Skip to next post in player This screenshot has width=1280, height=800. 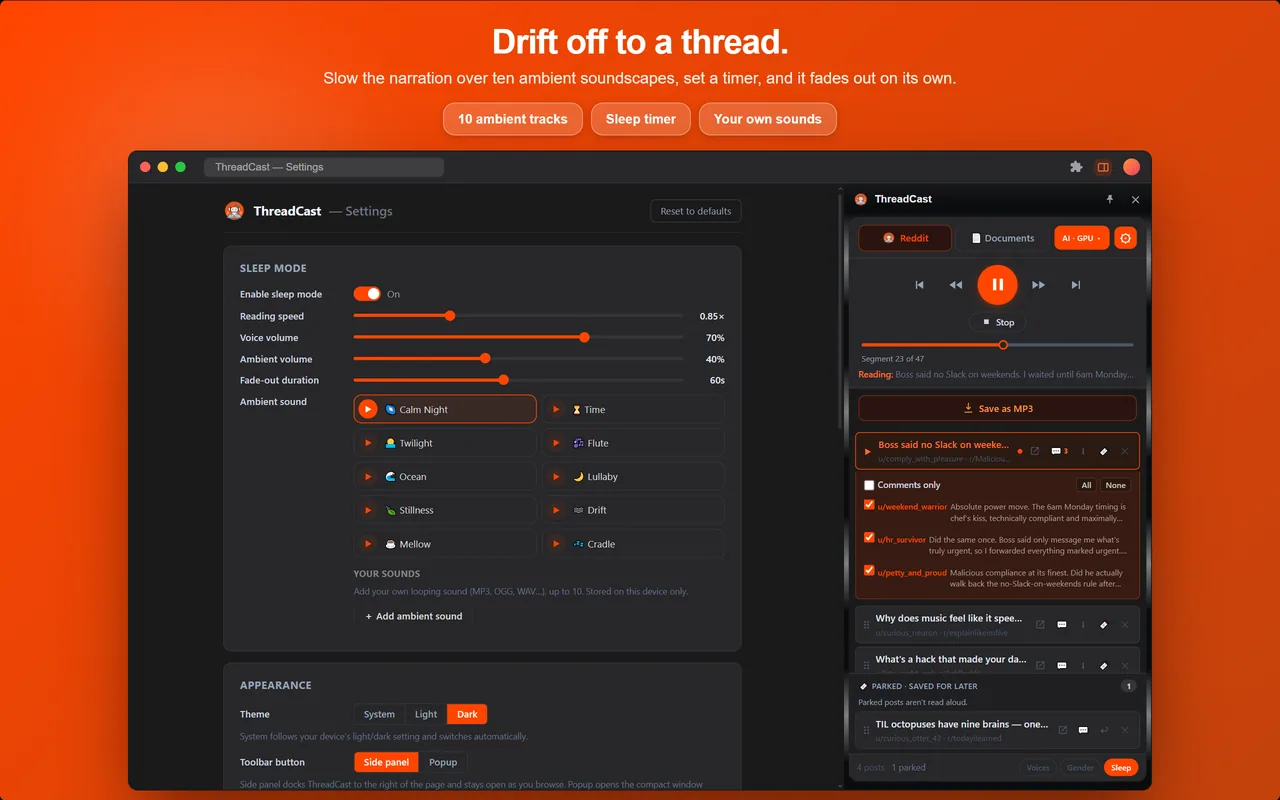1076,285
